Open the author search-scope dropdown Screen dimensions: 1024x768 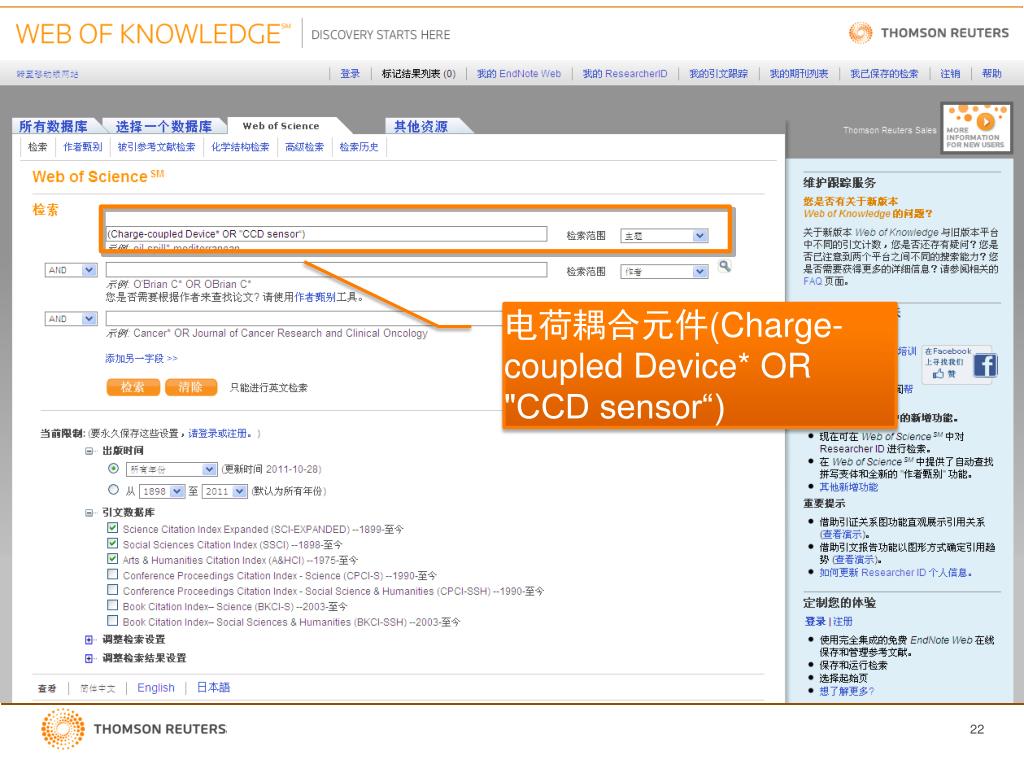tap(664, 272)
